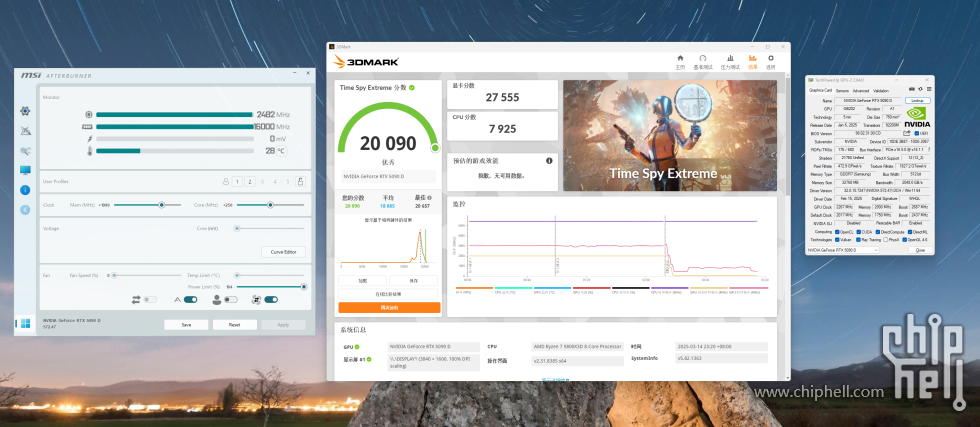This screenshot has height=427, width=980.
Task: Click the GPU-Z refresh icon
Action: (x=920, y=89)
